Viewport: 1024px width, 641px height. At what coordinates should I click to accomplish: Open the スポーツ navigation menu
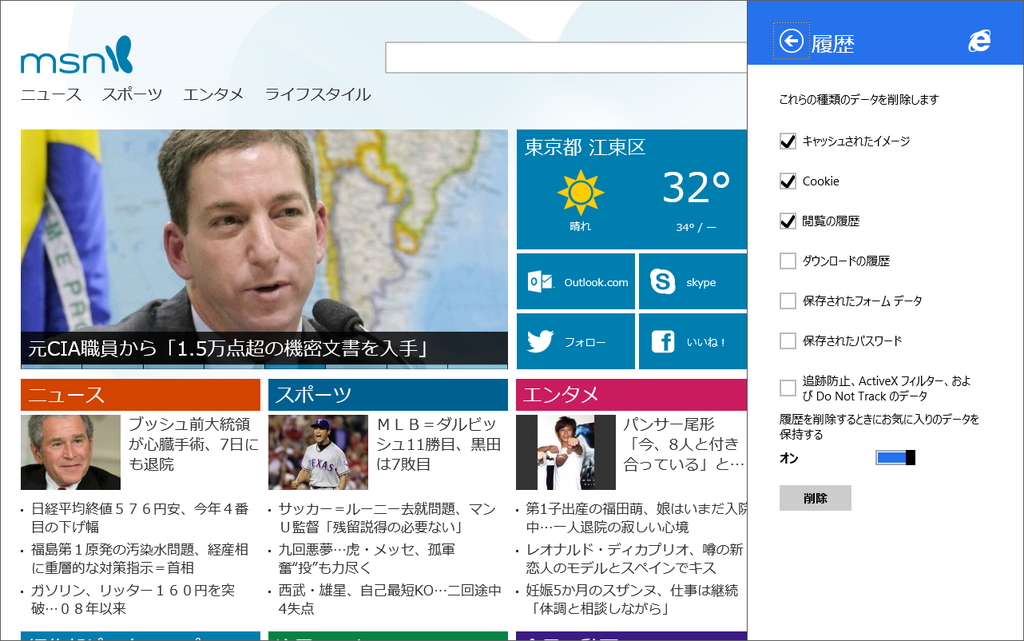click(x=131, y=94)
